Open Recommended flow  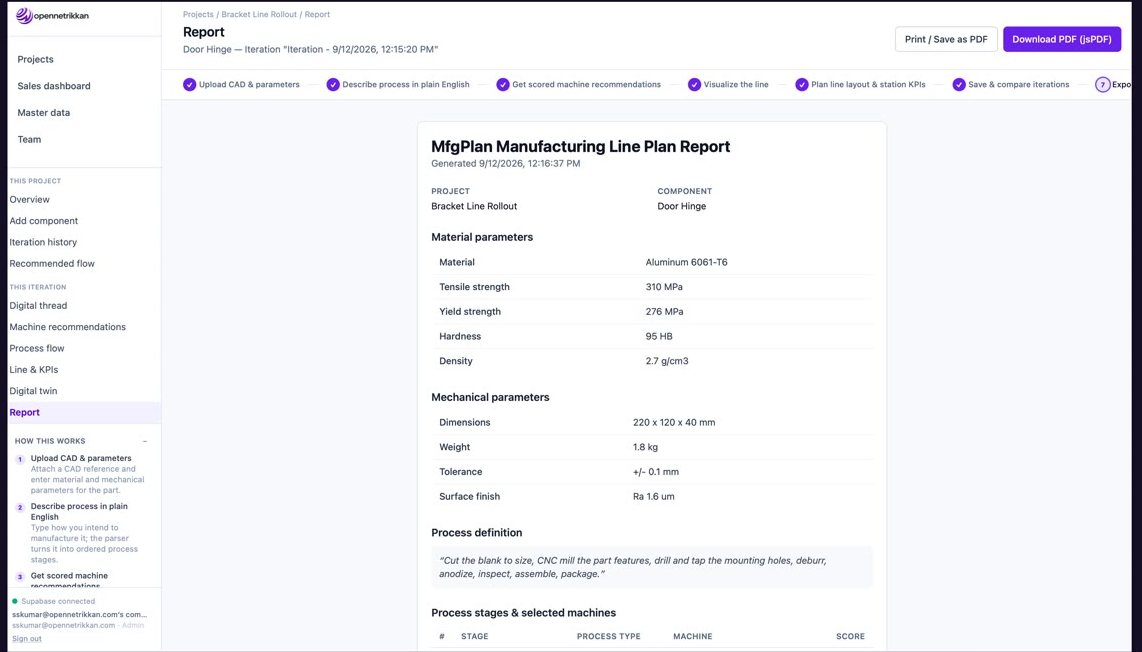click(52, 264)
